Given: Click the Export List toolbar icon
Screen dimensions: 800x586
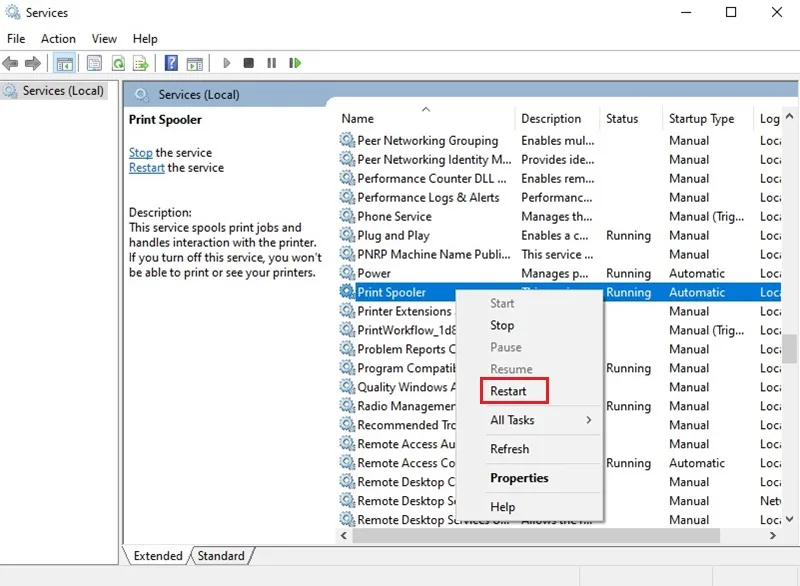Looking at the screenshot, I should pos(141,63).
